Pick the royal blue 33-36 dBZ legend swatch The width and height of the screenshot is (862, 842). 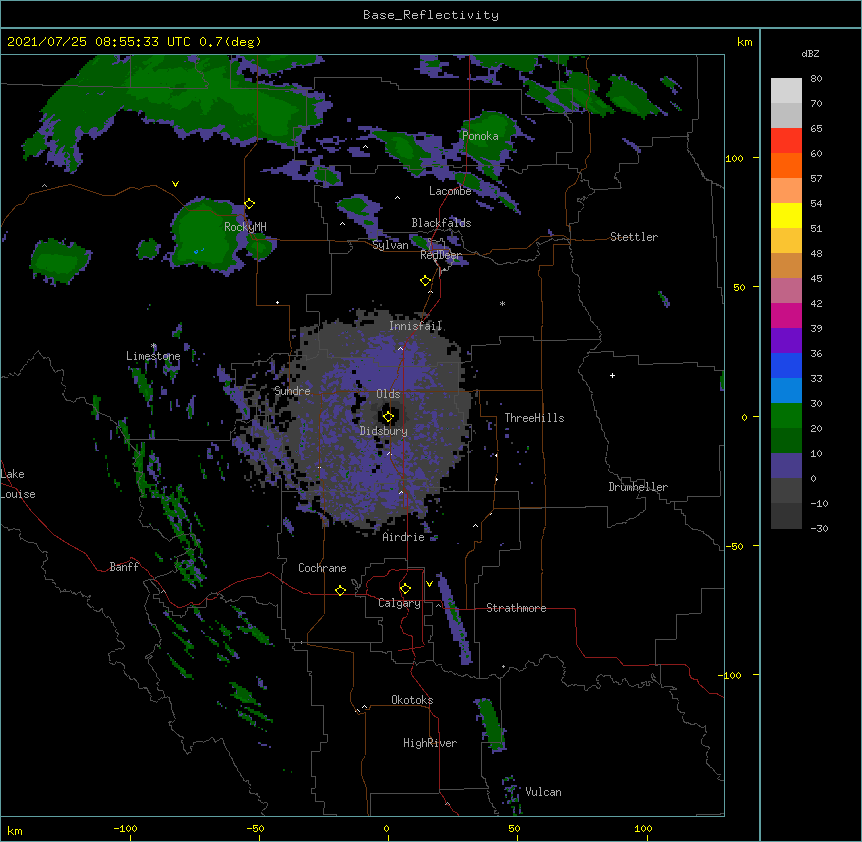[x=786, y=365]
